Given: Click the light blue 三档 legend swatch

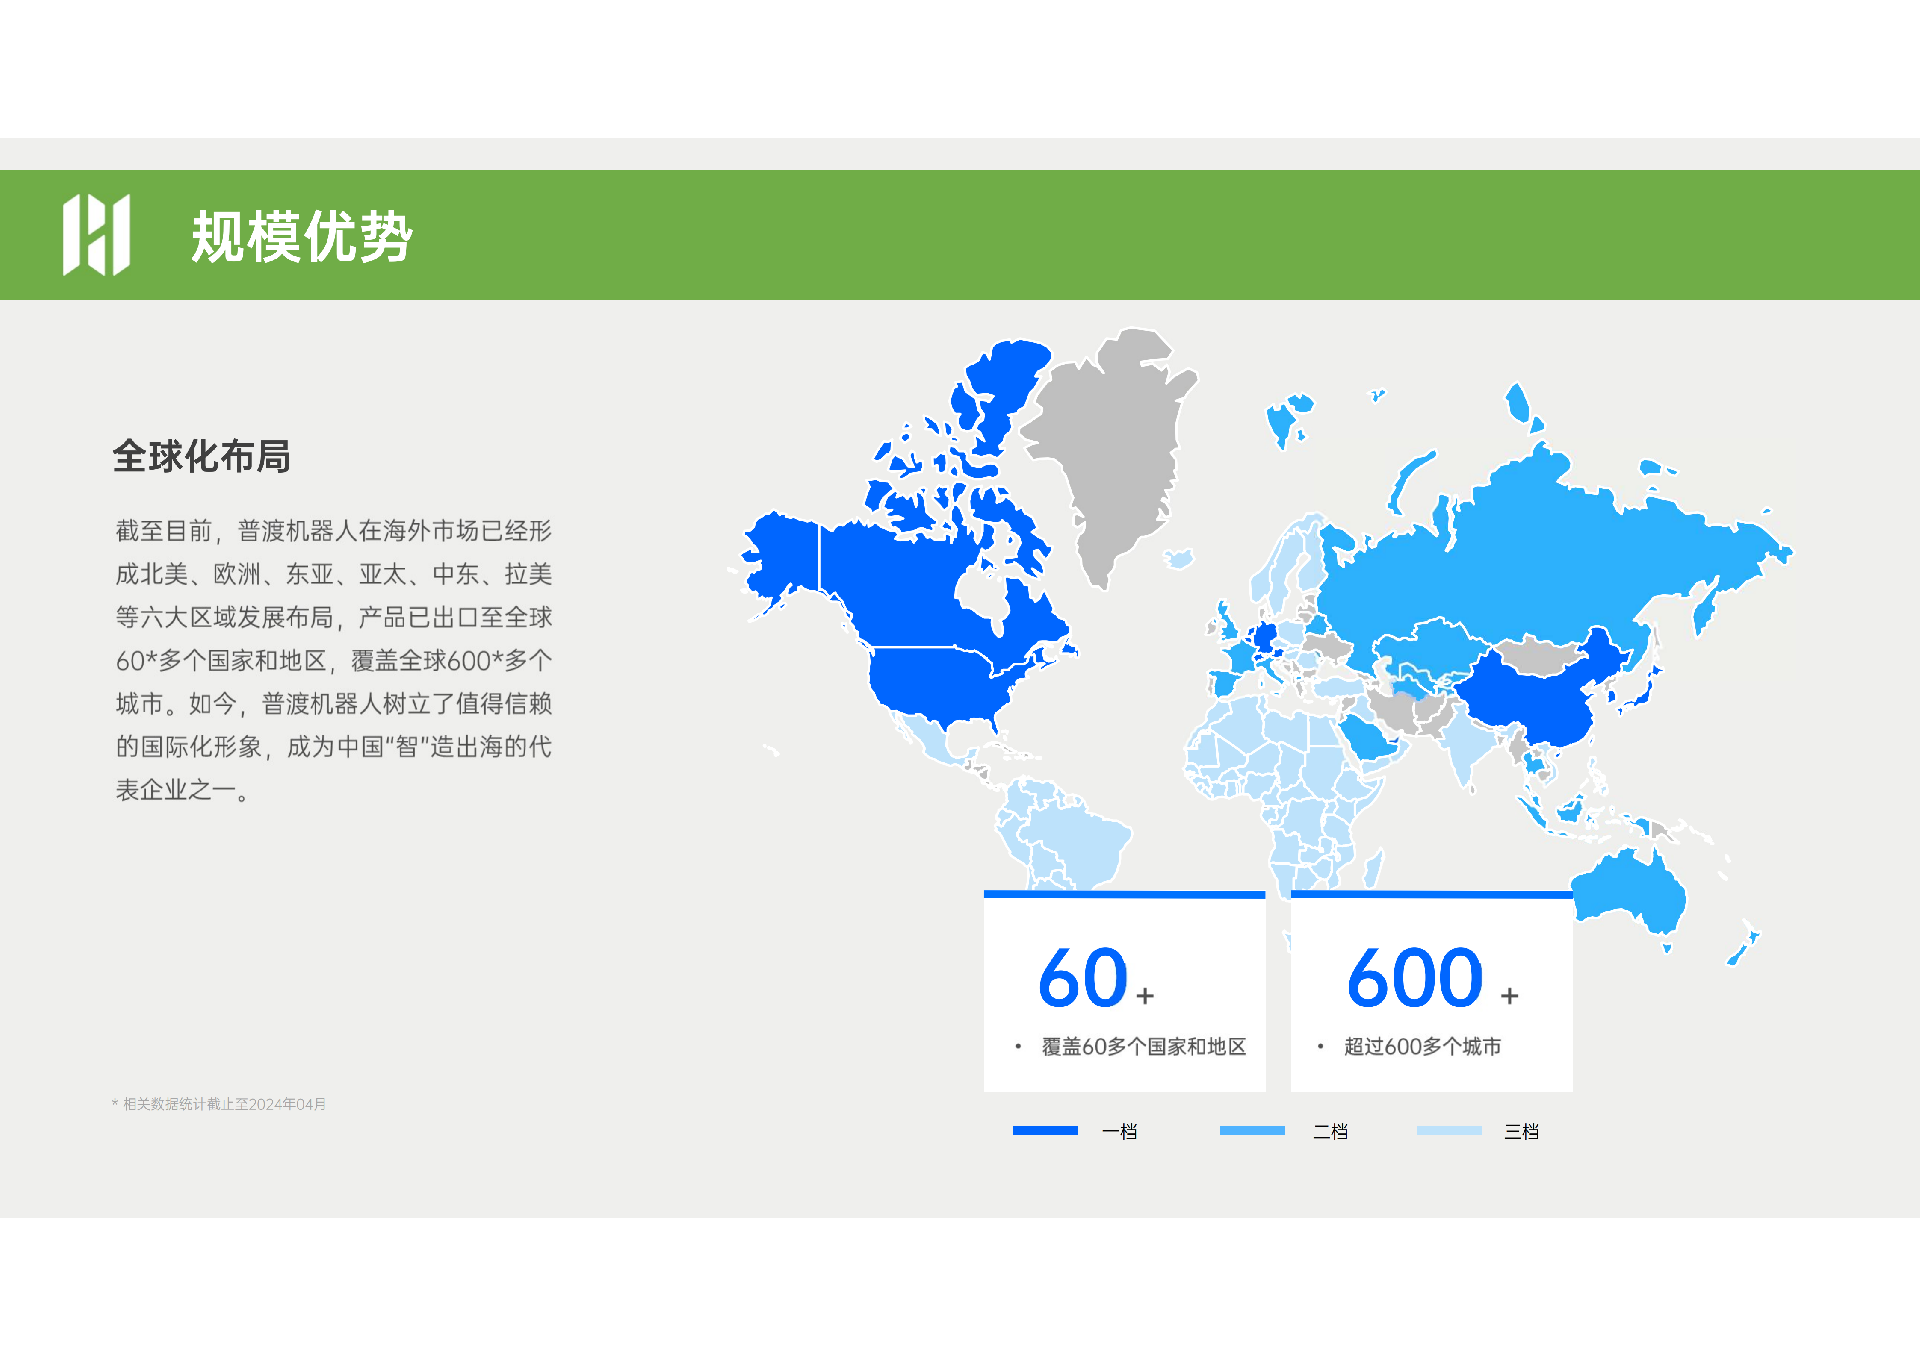Looking at the screenshot, I should click(1449, 1131).
